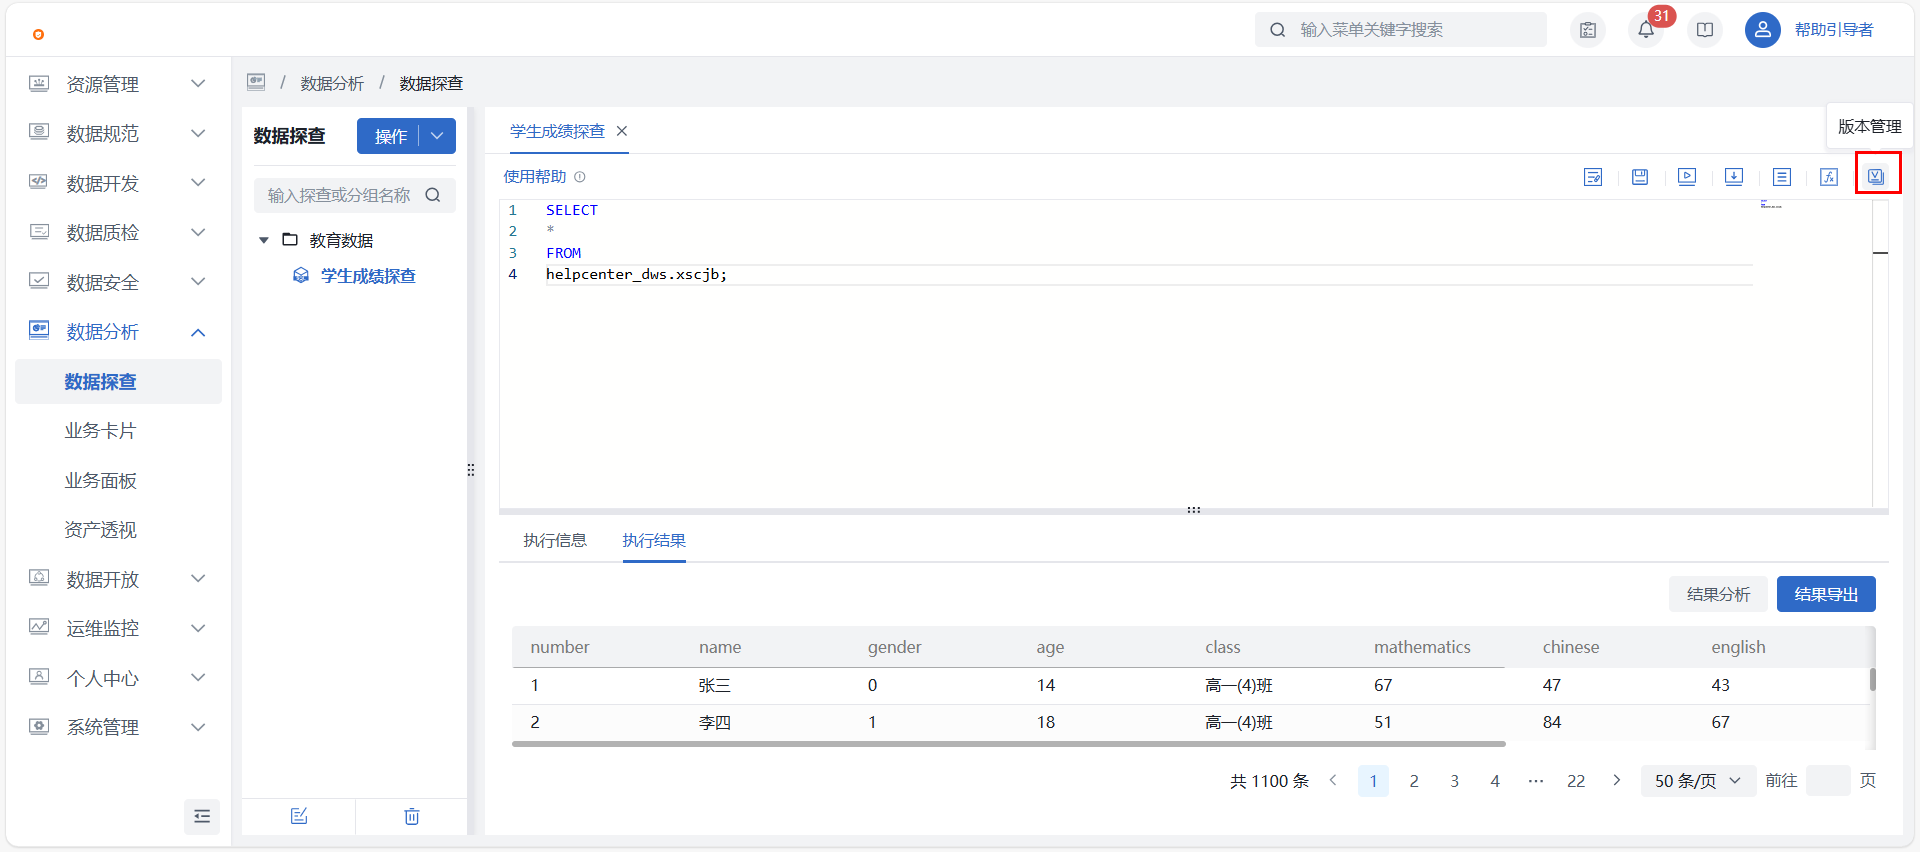Click the results table horizontal scrollbar

[x=1009, y=744]
